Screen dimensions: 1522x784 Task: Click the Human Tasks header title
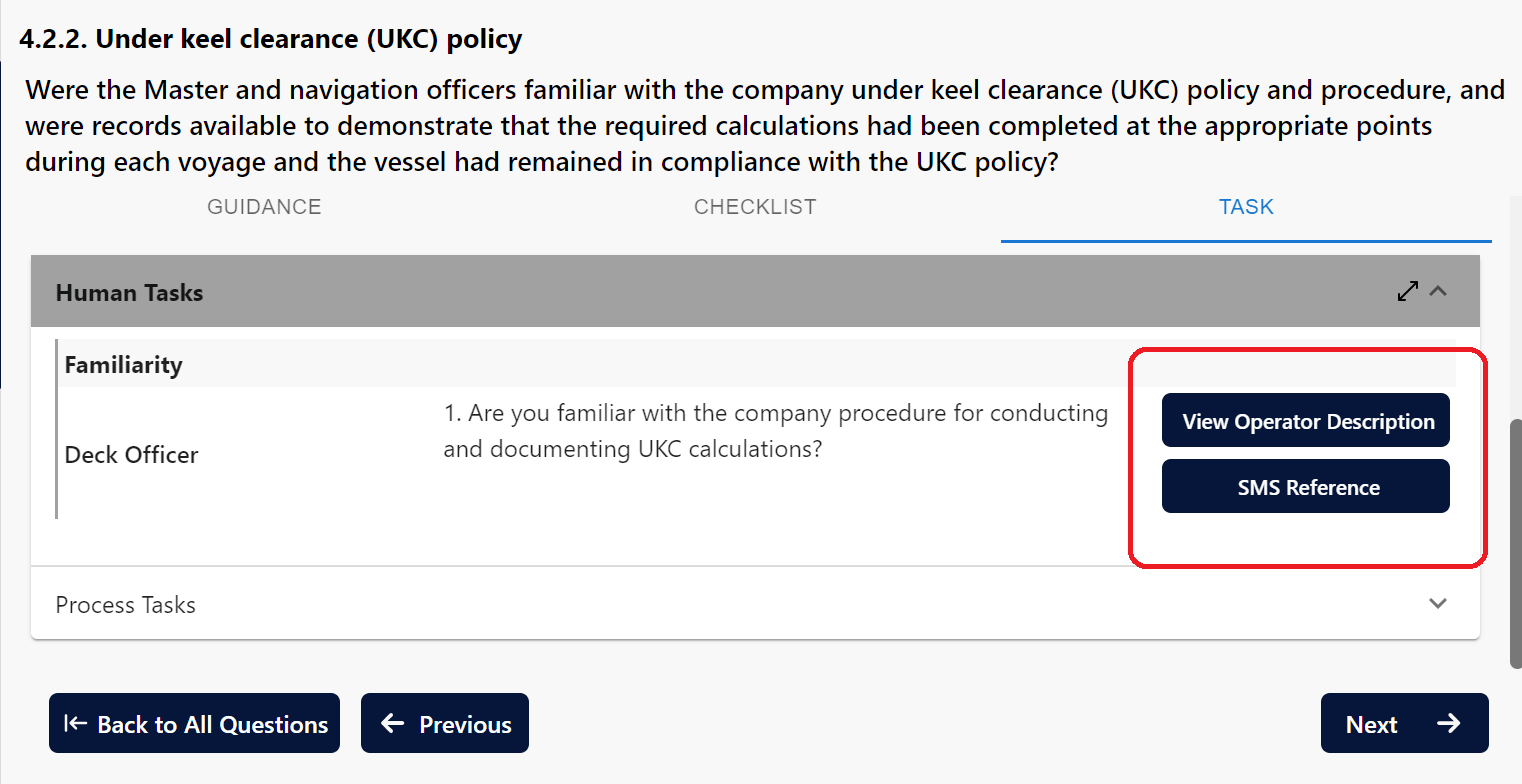(130, 293)
